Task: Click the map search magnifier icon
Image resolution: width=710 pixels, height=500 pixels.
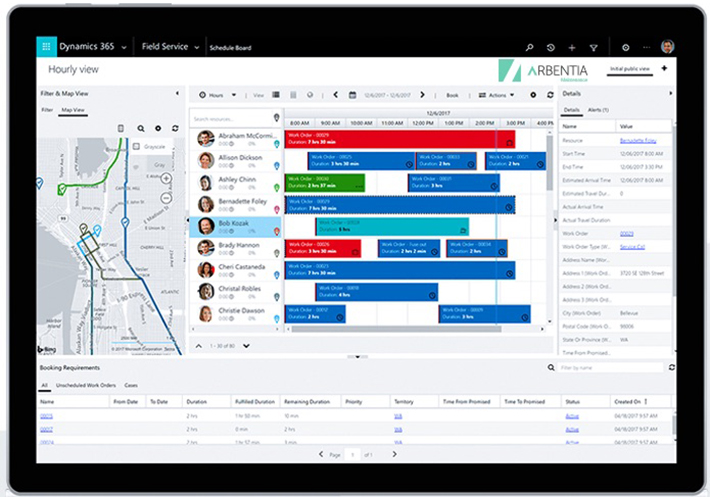Action: 141,129
